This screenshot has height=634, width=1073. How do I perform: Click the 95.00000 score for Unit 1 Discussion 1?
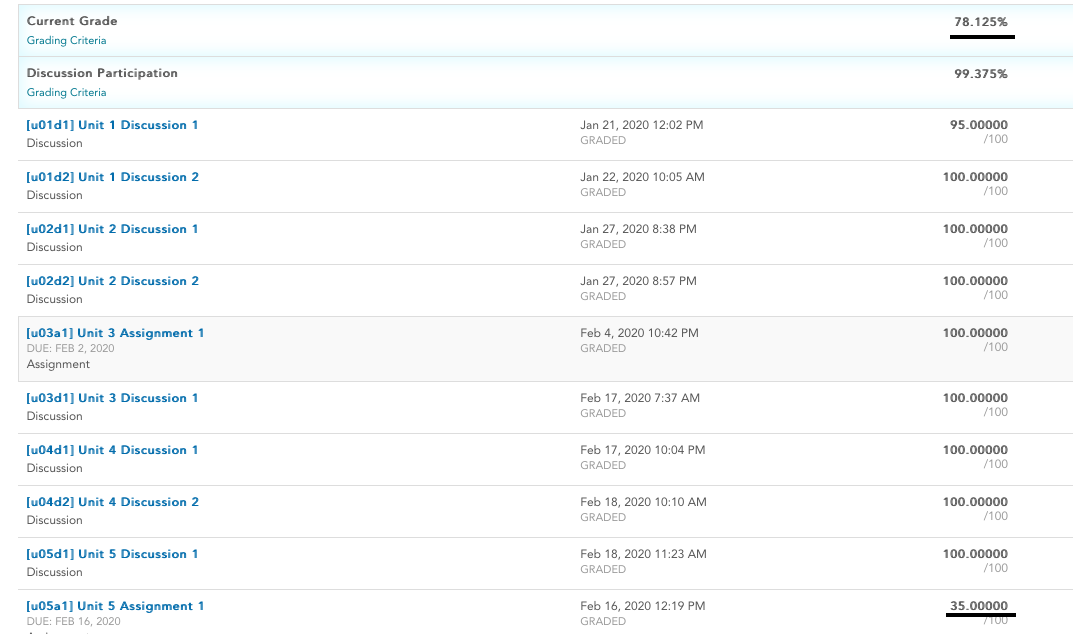coord(979,125)
